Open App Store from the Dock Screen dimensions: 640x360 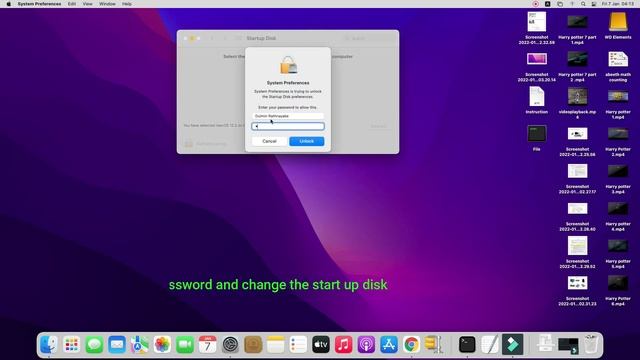click(389, 345)
